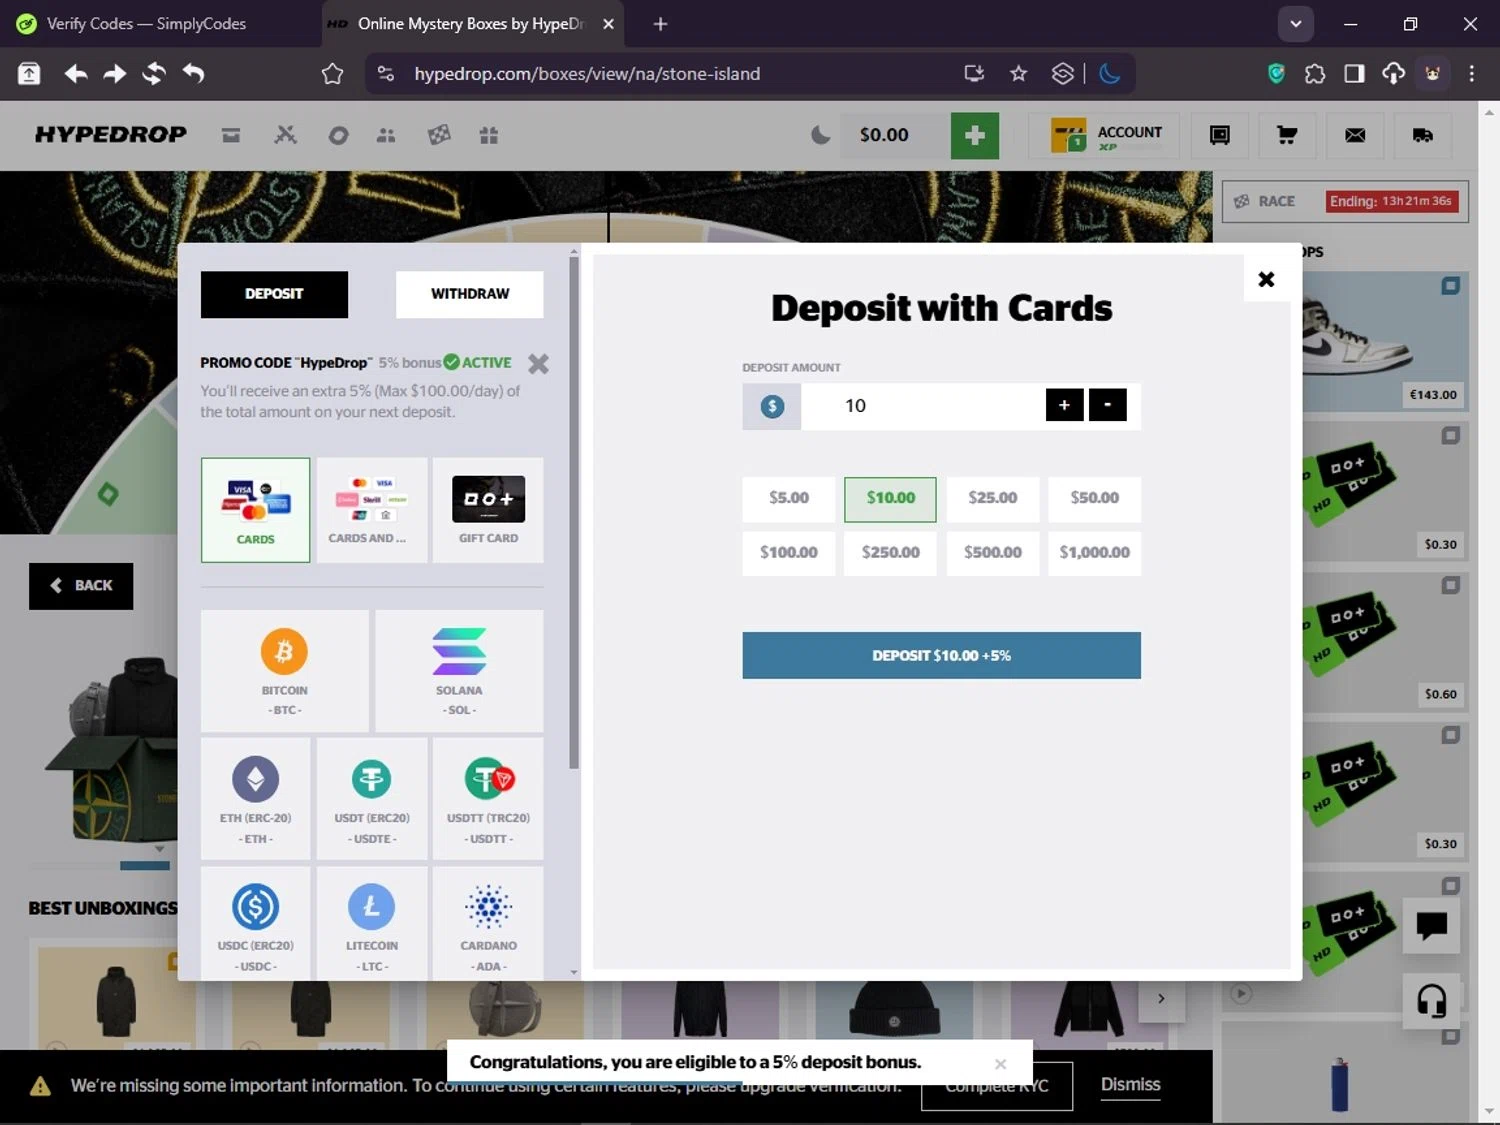Select the $100.00 preset amount

pos(789,552)
